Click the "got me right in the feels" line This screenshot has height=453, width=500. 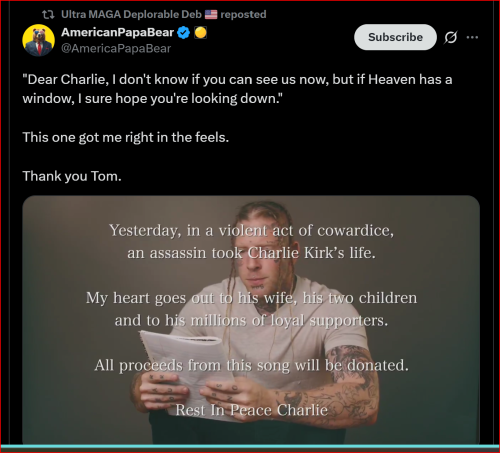tap(126, 137)
